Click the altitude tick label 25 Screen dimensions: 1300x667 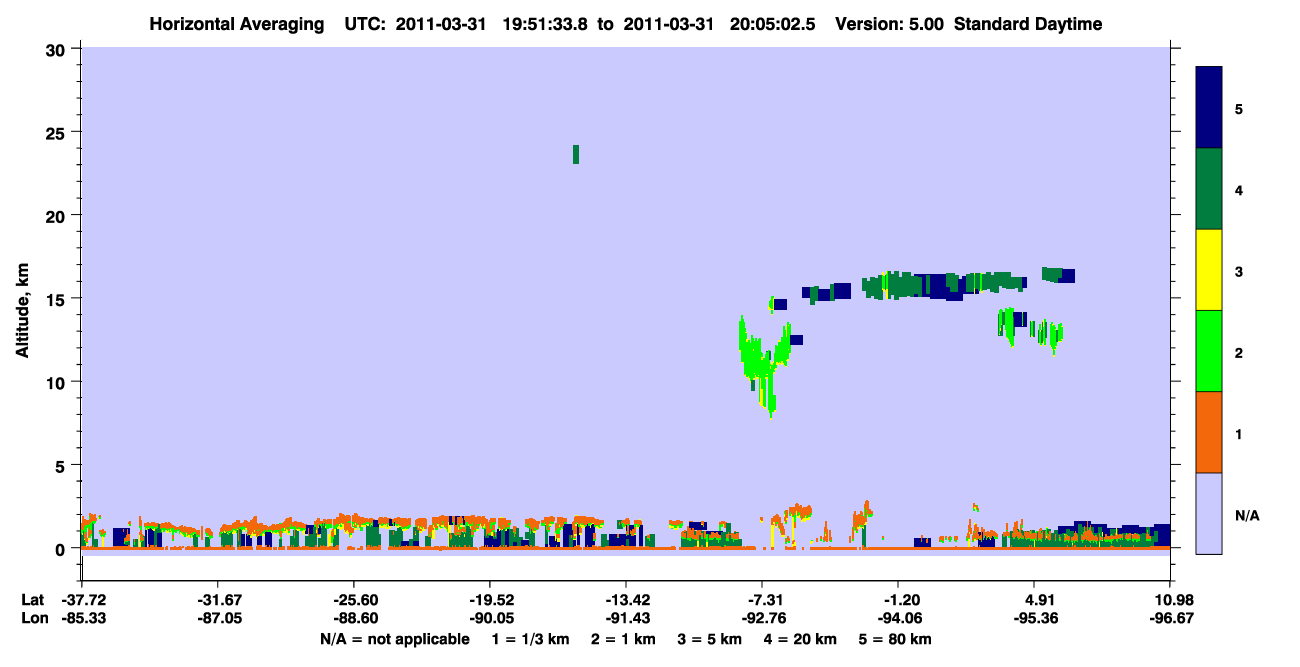58,132
